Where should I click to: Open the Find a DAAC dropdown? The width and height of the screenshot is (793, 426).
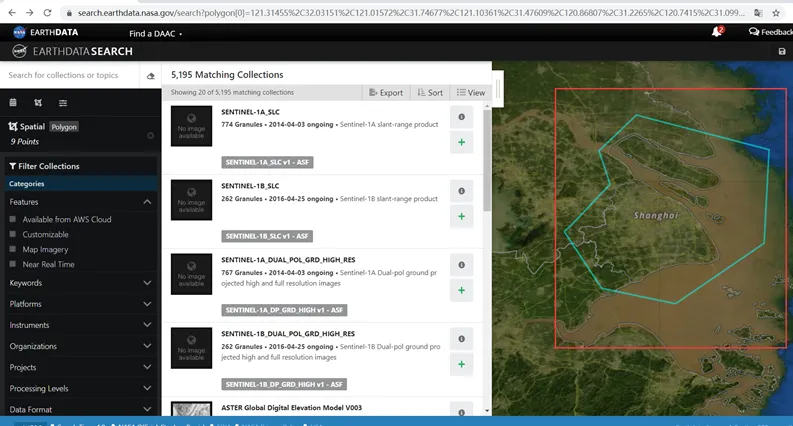pyautogui.click(x=155, y=33)
